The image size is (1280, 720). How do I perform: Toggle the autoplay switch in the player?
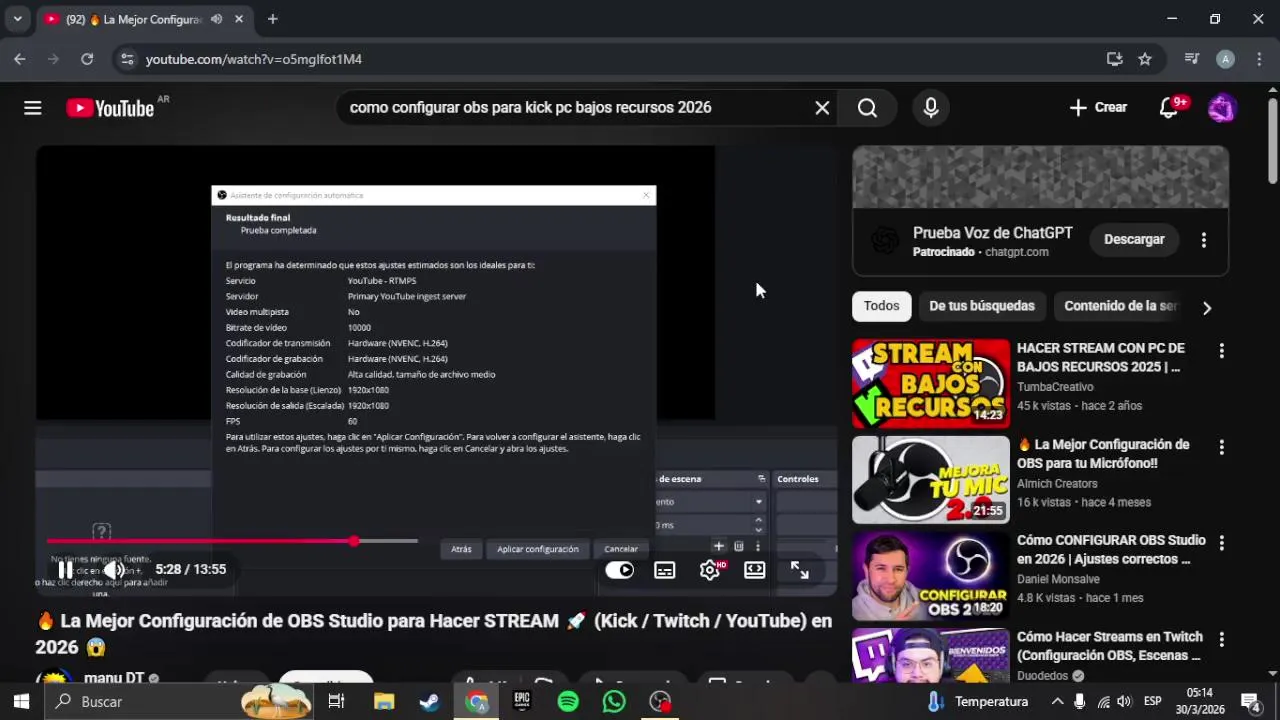620,570
